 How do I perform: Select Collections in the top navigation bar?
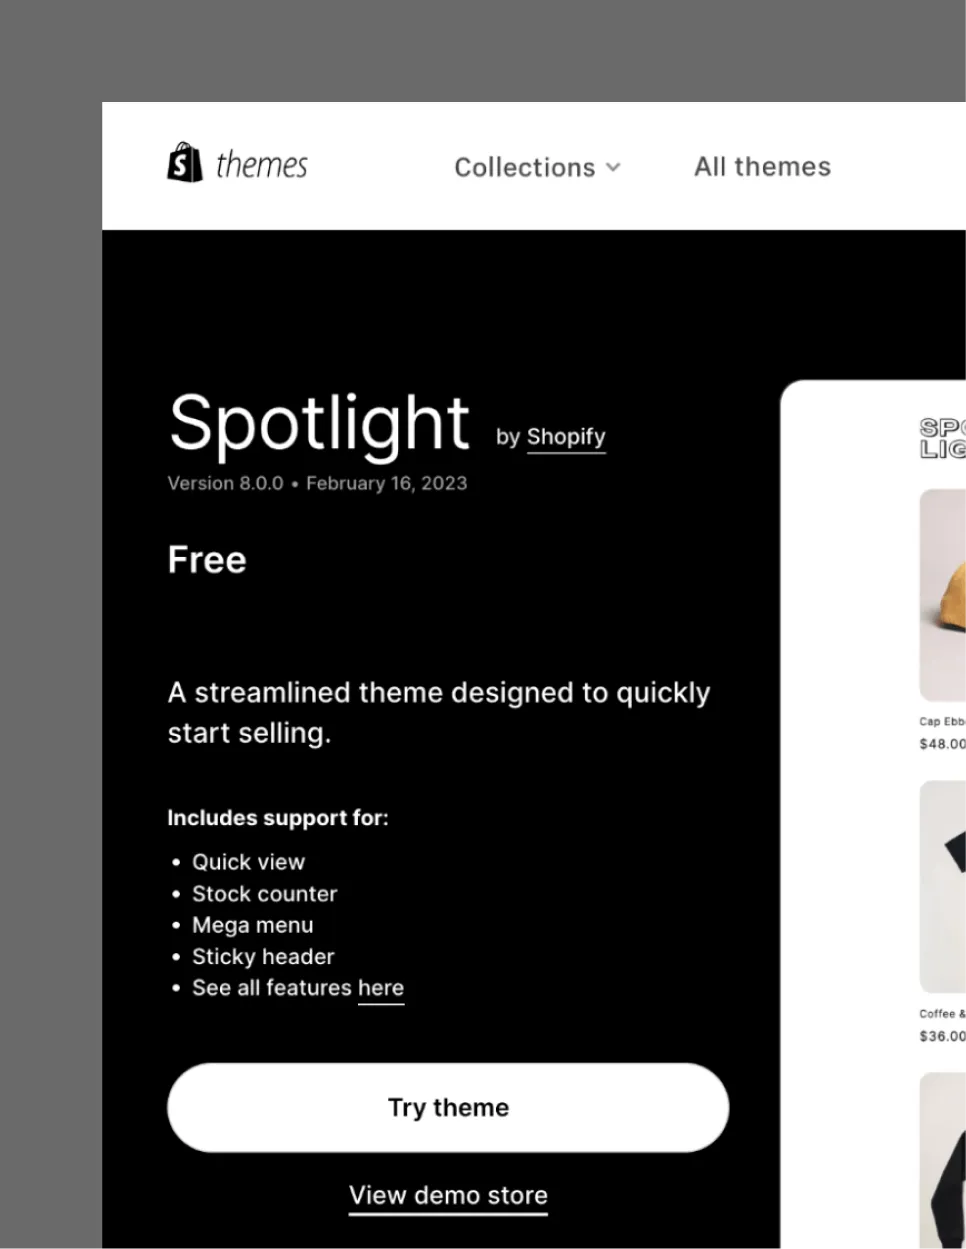tap(524, 167)
